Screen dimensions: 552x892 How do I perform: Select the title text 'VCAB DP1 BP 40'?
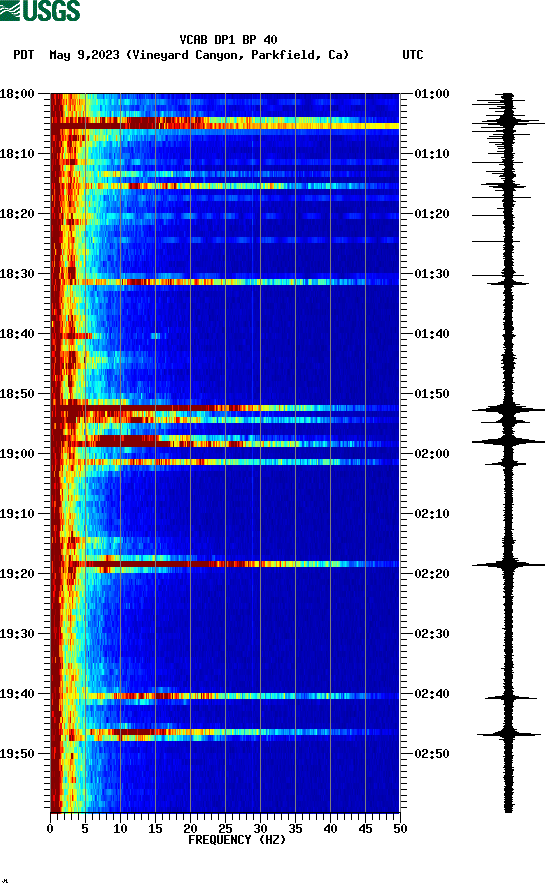[228, 40]
